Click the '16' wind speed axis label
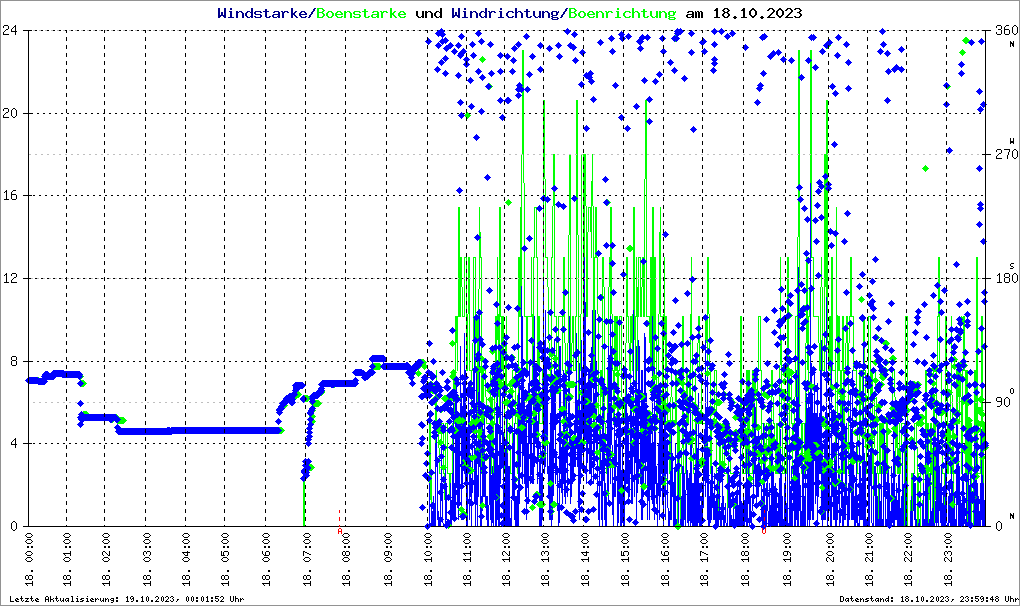This screenshot has width=1020, height=606. (x=9, y=196)
